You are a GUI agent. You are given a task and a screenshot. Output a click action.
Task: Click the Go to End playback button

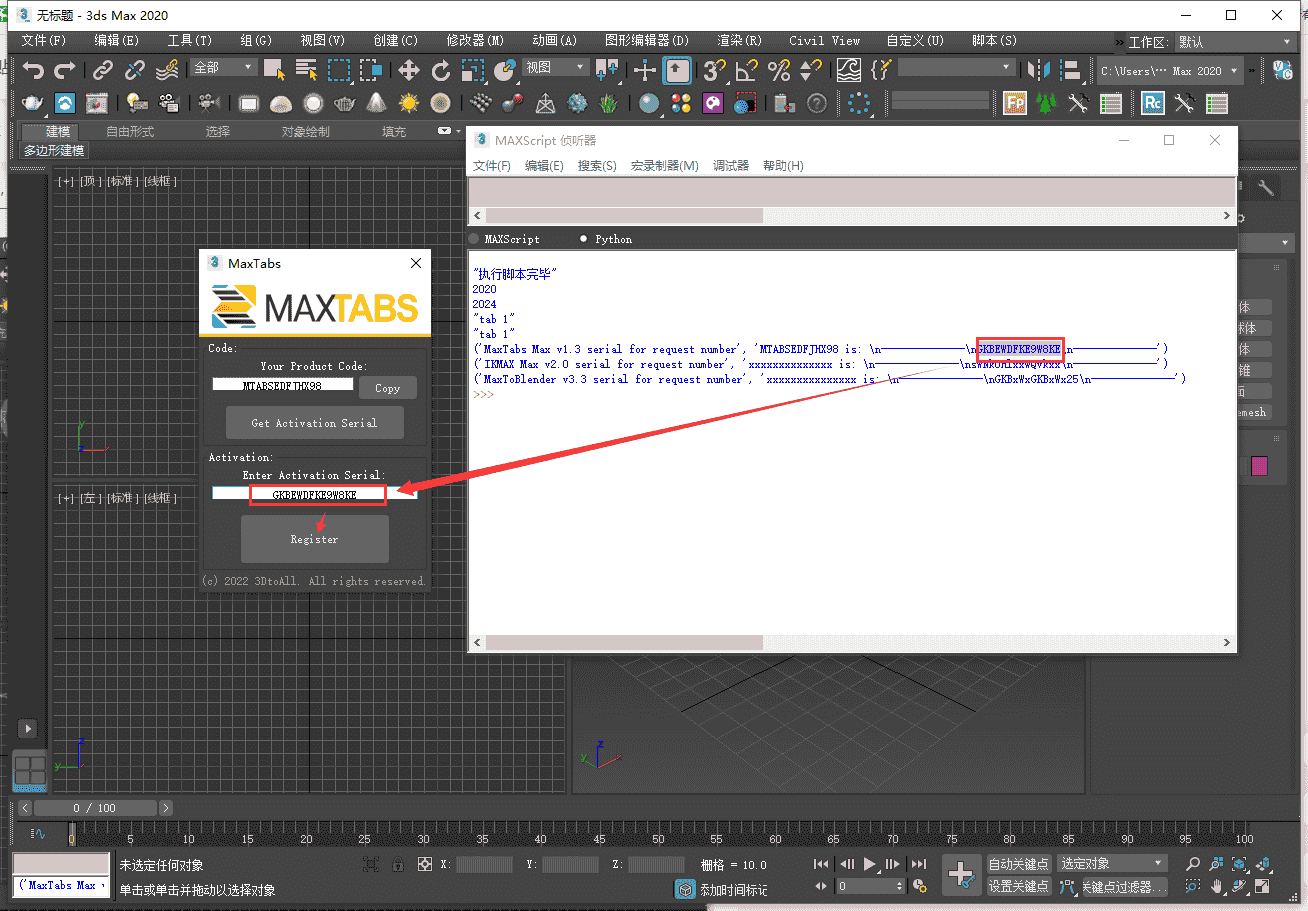(918, 864)
